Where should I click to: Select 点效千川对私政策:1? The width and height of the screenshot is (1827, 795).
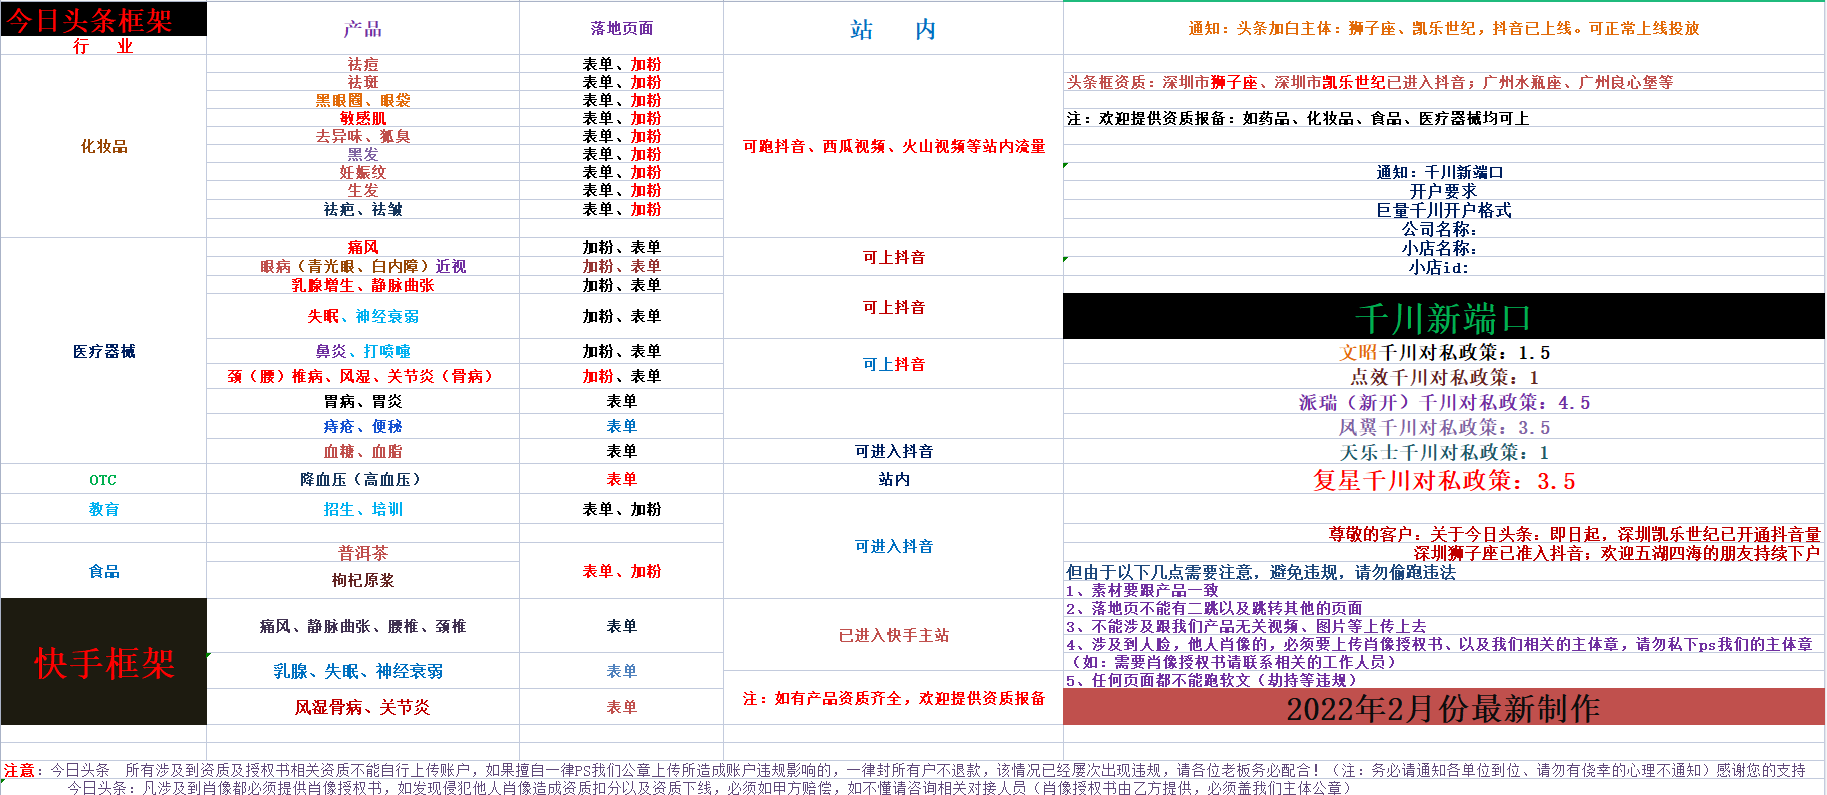pyautogui.click(x=1445, y=377)
